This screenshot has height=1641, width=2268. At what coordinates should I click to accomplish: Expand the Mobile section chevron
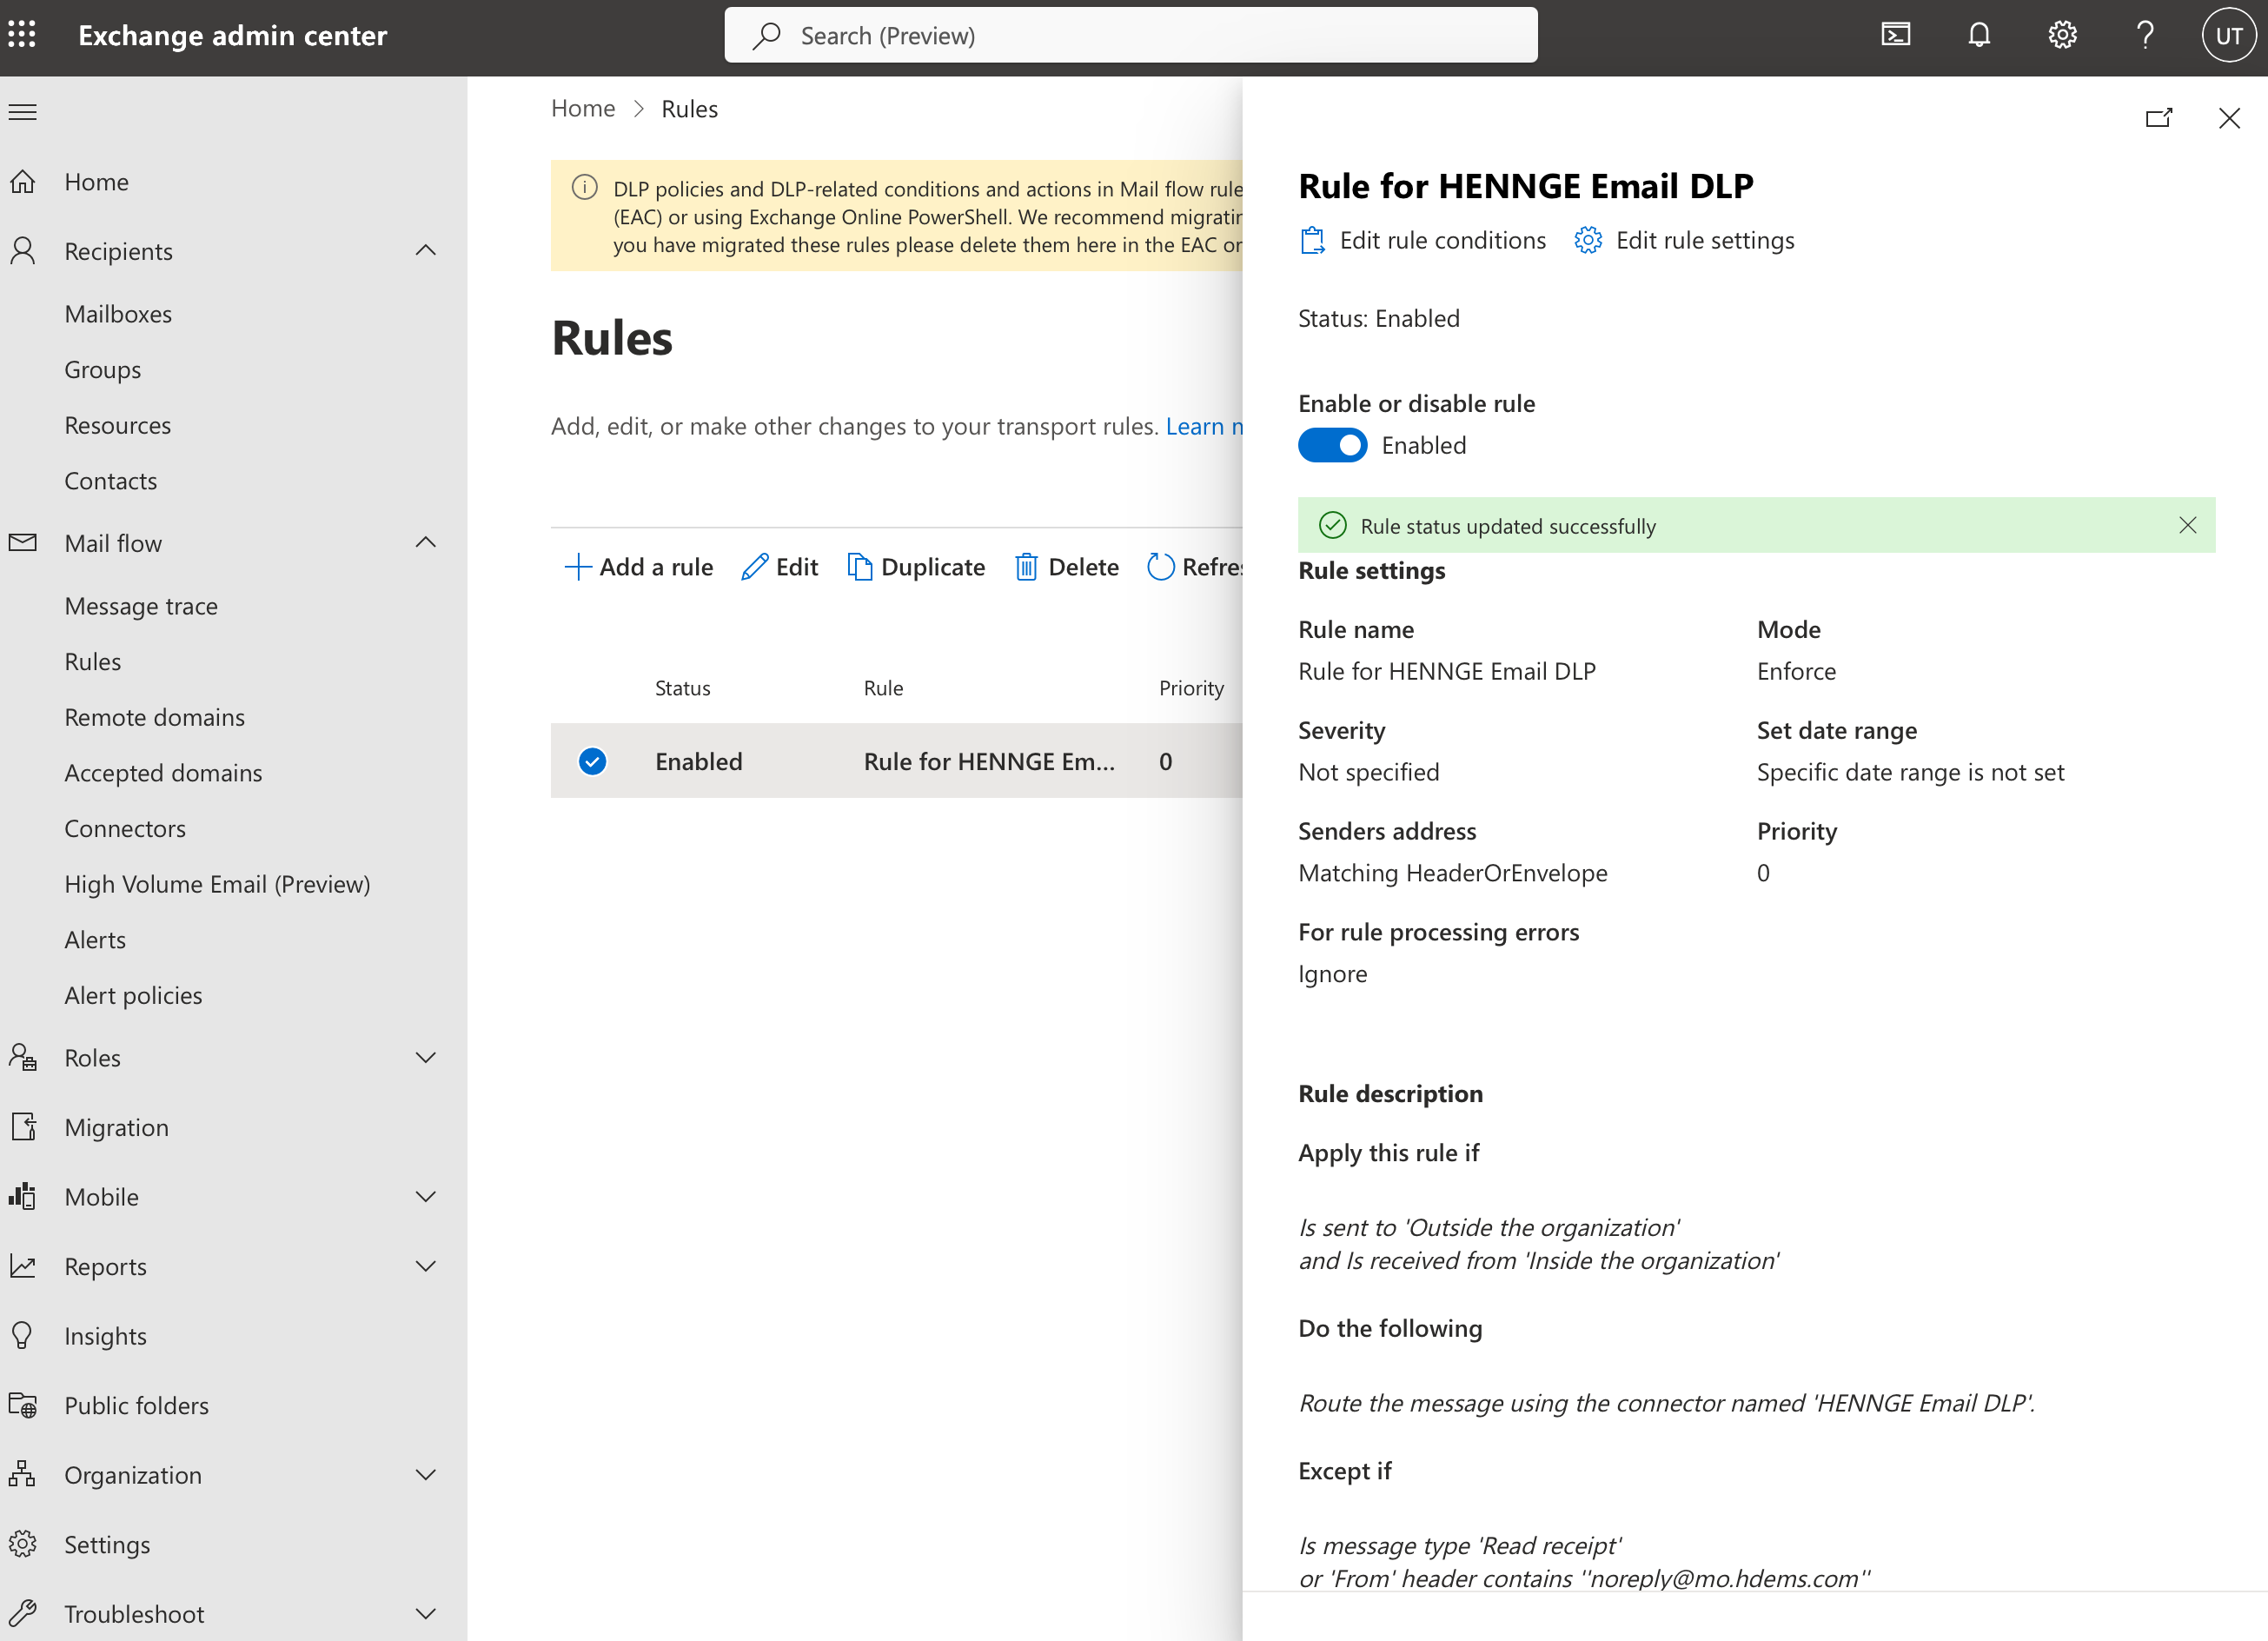tap(426, 1196)
